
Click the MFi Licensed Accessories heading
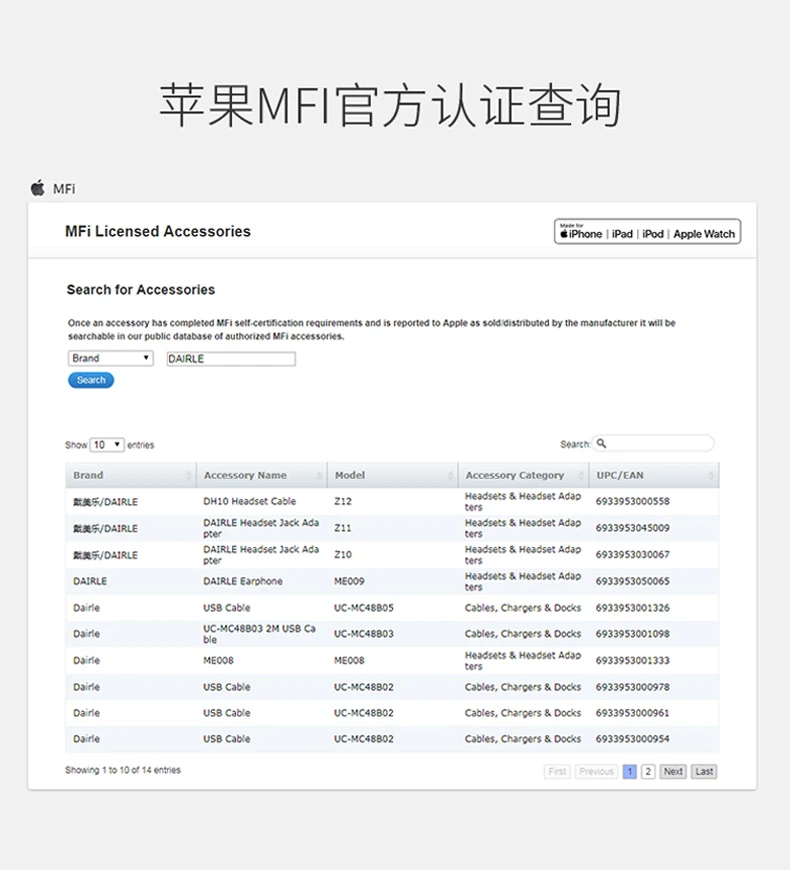point(158,231)
